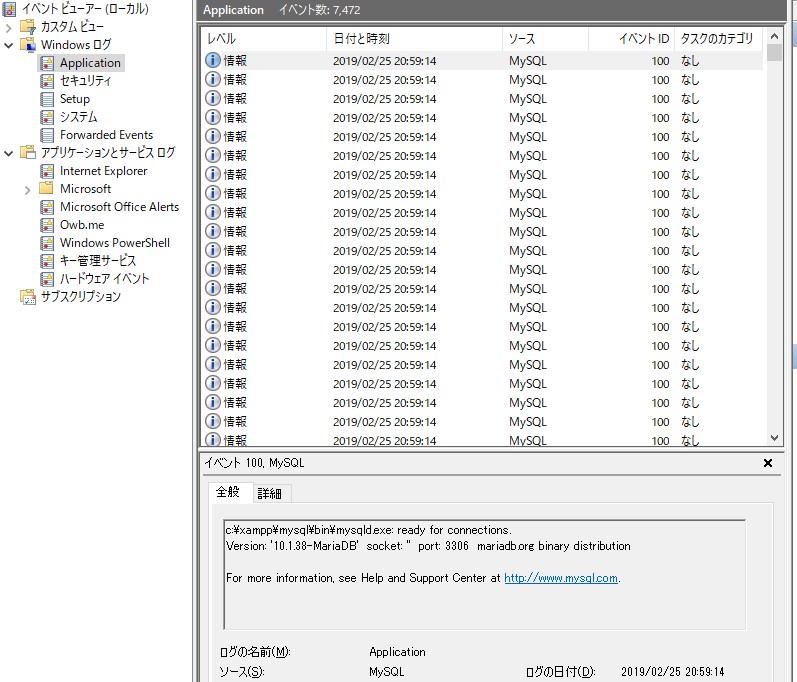The height and width of the screenshot is (682, 797).
Task: Open the セキュリティ log
Action: 85,81
